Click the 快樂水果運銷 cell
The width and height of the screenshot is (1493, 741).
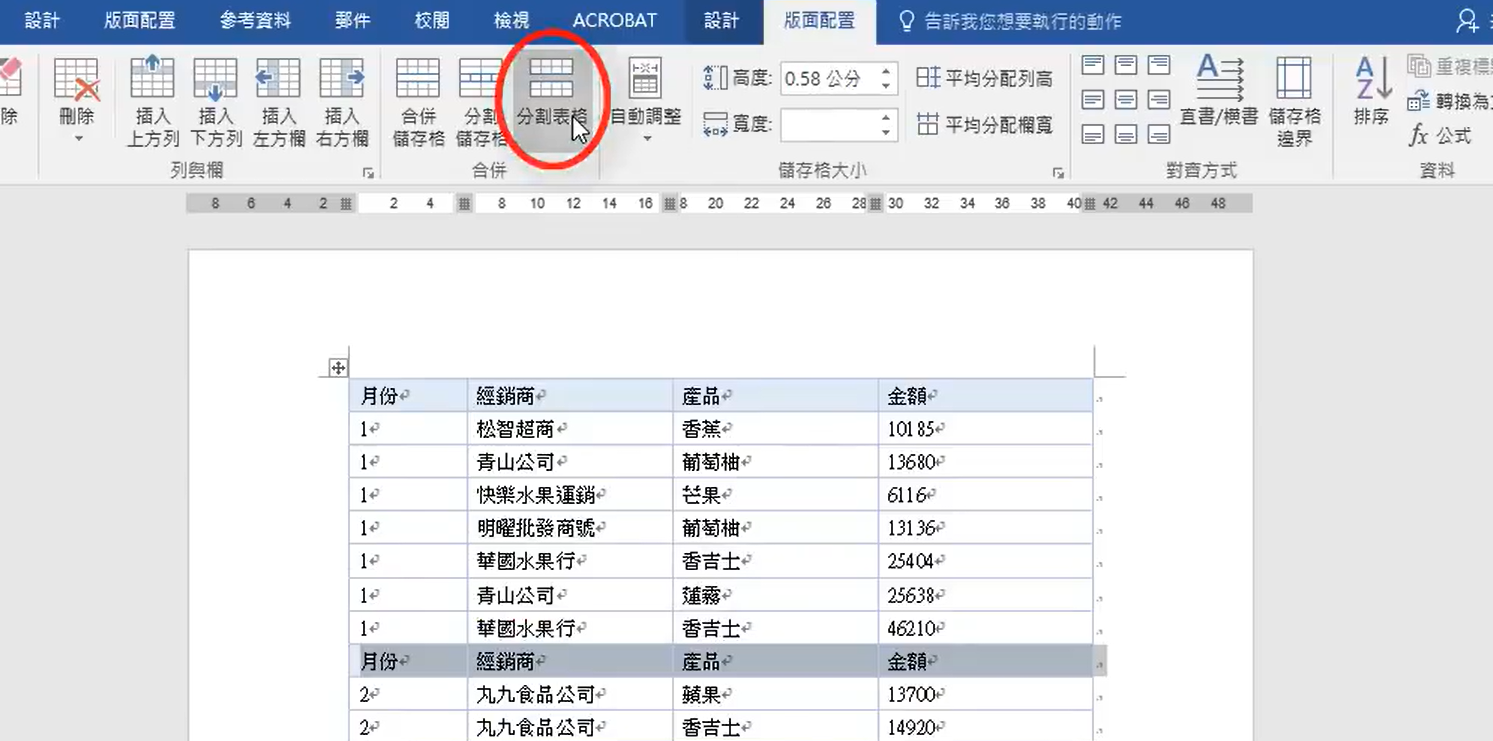[570, 495]
